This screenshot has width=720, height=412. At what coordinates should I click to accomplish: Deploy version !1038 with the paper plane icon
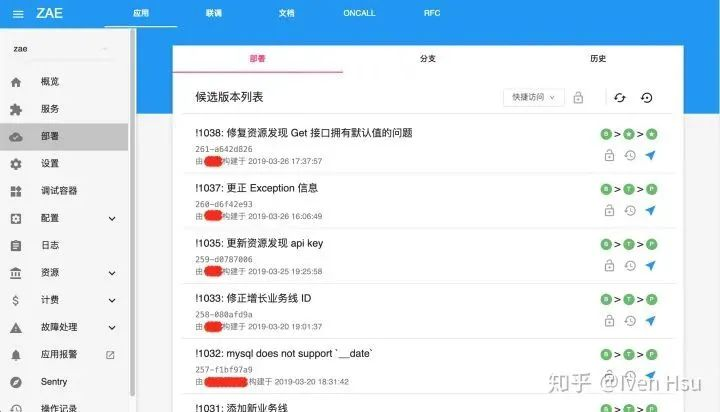[x=650, y=155]
